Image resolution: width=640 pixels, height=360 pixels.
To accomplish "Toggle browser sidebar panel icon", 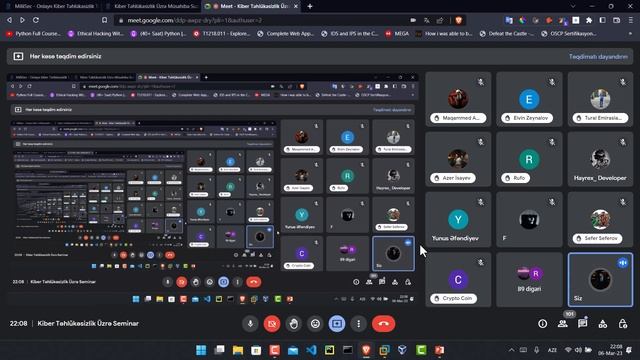I will click(x=602, y=20).
